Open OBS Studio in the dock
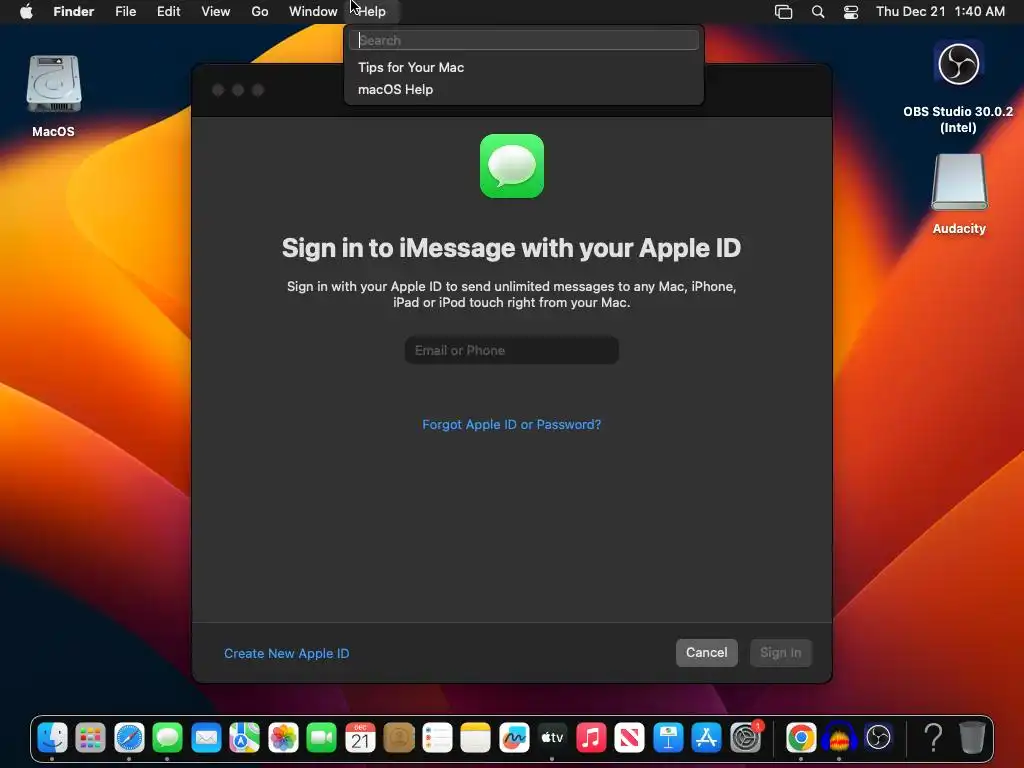 click(x=878, y=738)
